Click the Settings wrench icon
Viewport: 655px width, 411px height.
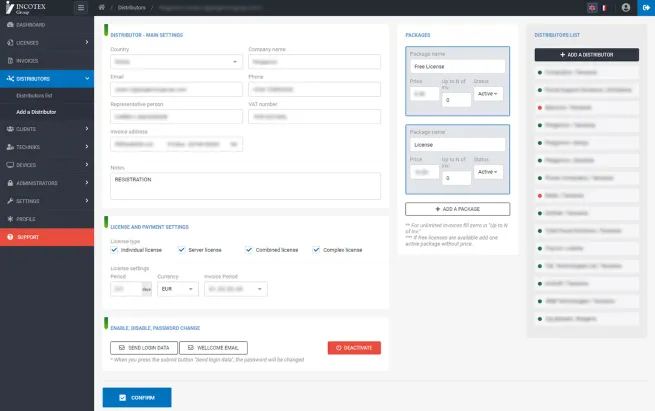(x=10, y=201)
